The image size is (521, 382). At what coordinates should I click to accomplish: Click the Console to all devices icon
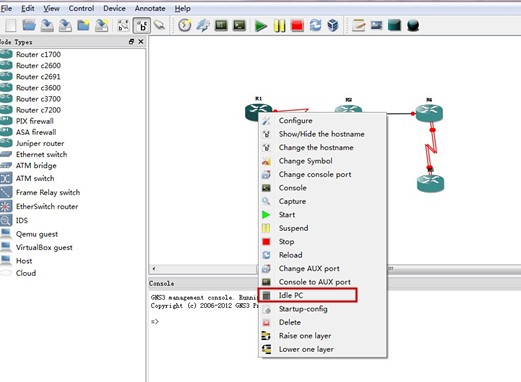point(239,25)
